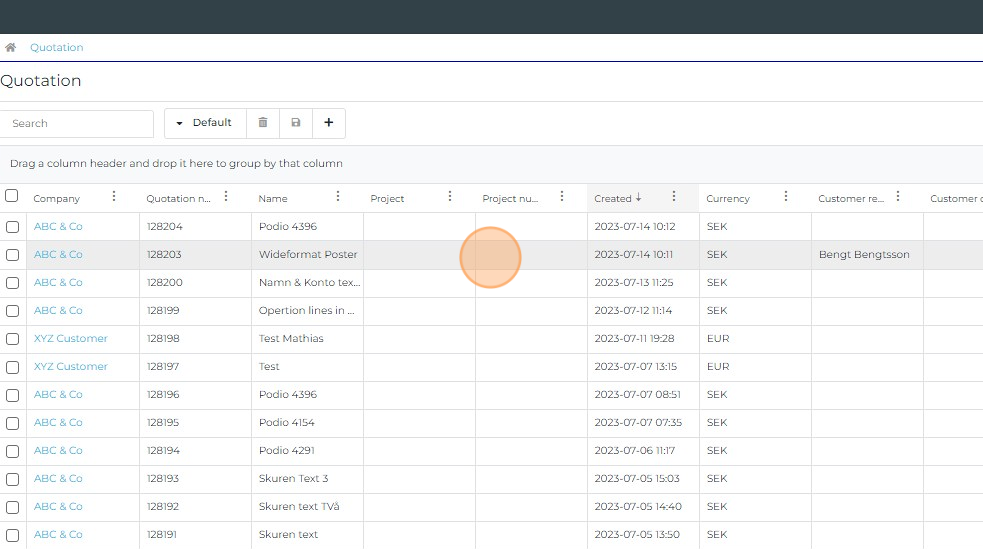Expand the Default view dropdown
The image size is (983, 549).
pos(204,123)
